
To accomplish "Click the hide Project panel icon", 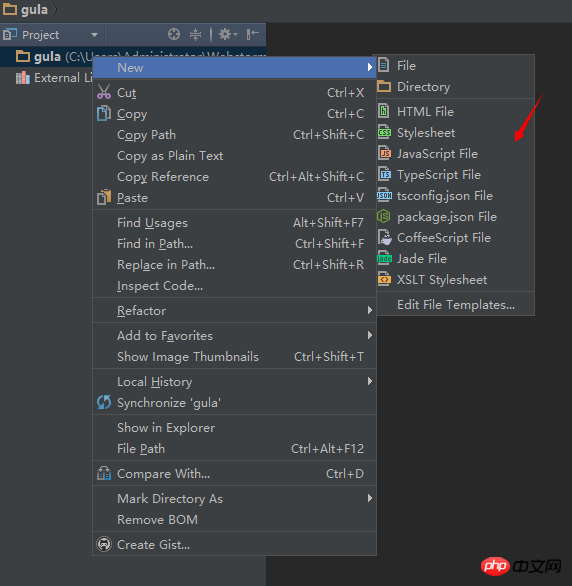I will coord(253,34).
